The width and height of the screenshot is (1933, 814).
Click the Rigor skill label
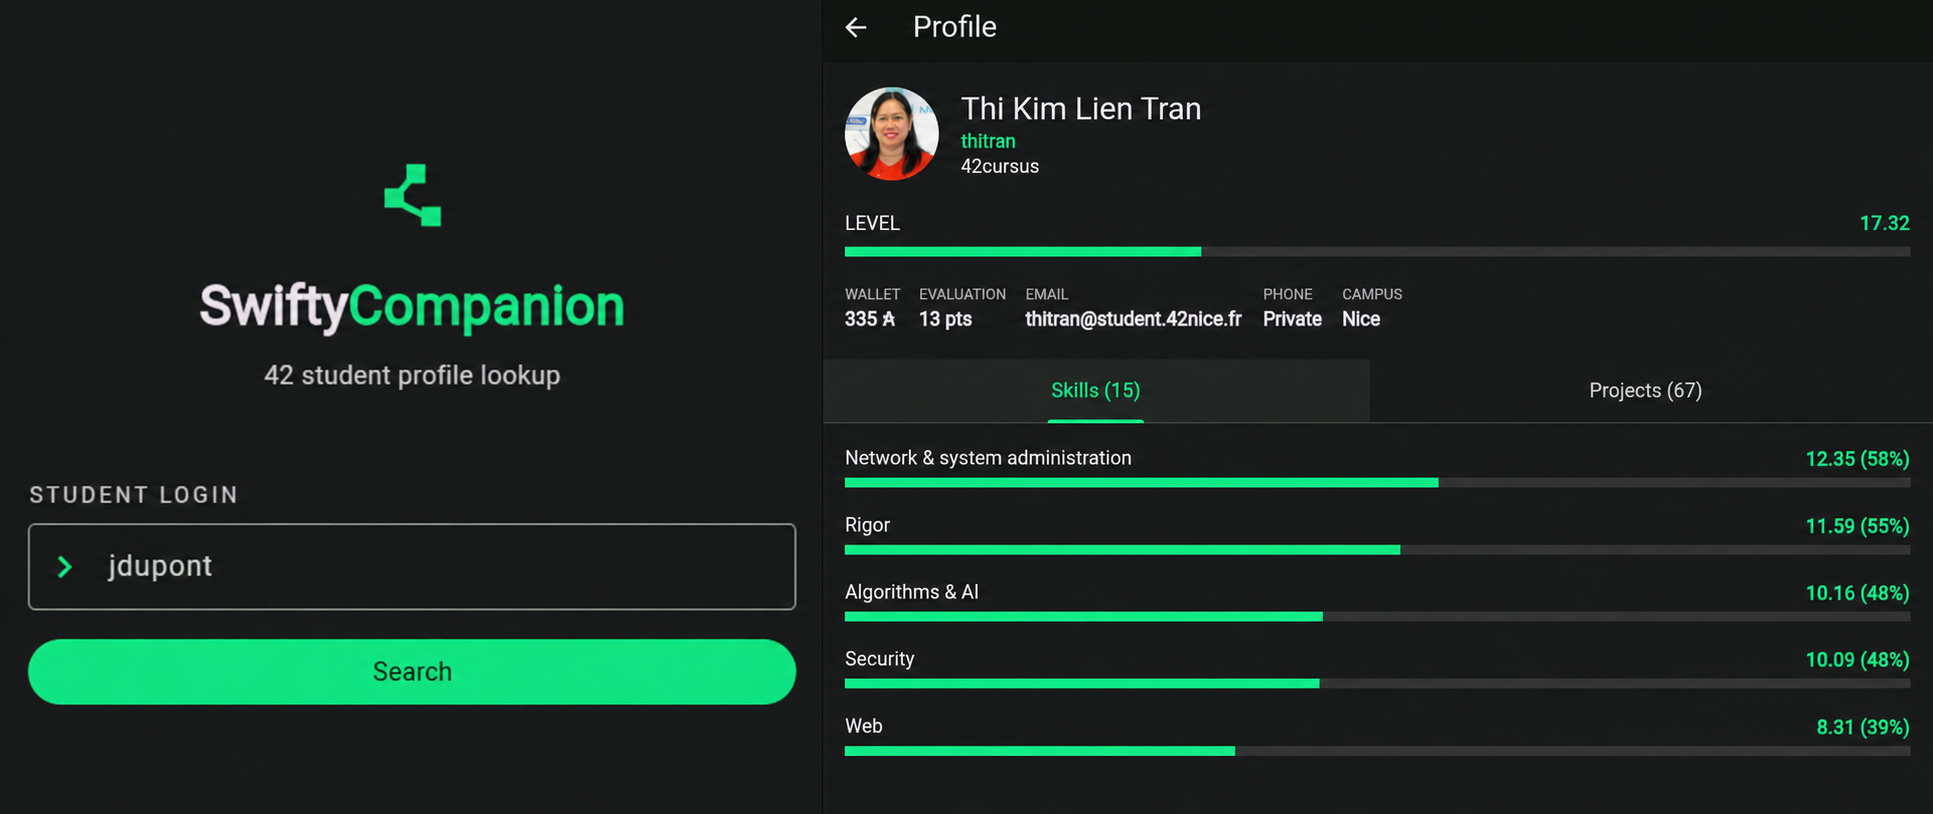867,525
